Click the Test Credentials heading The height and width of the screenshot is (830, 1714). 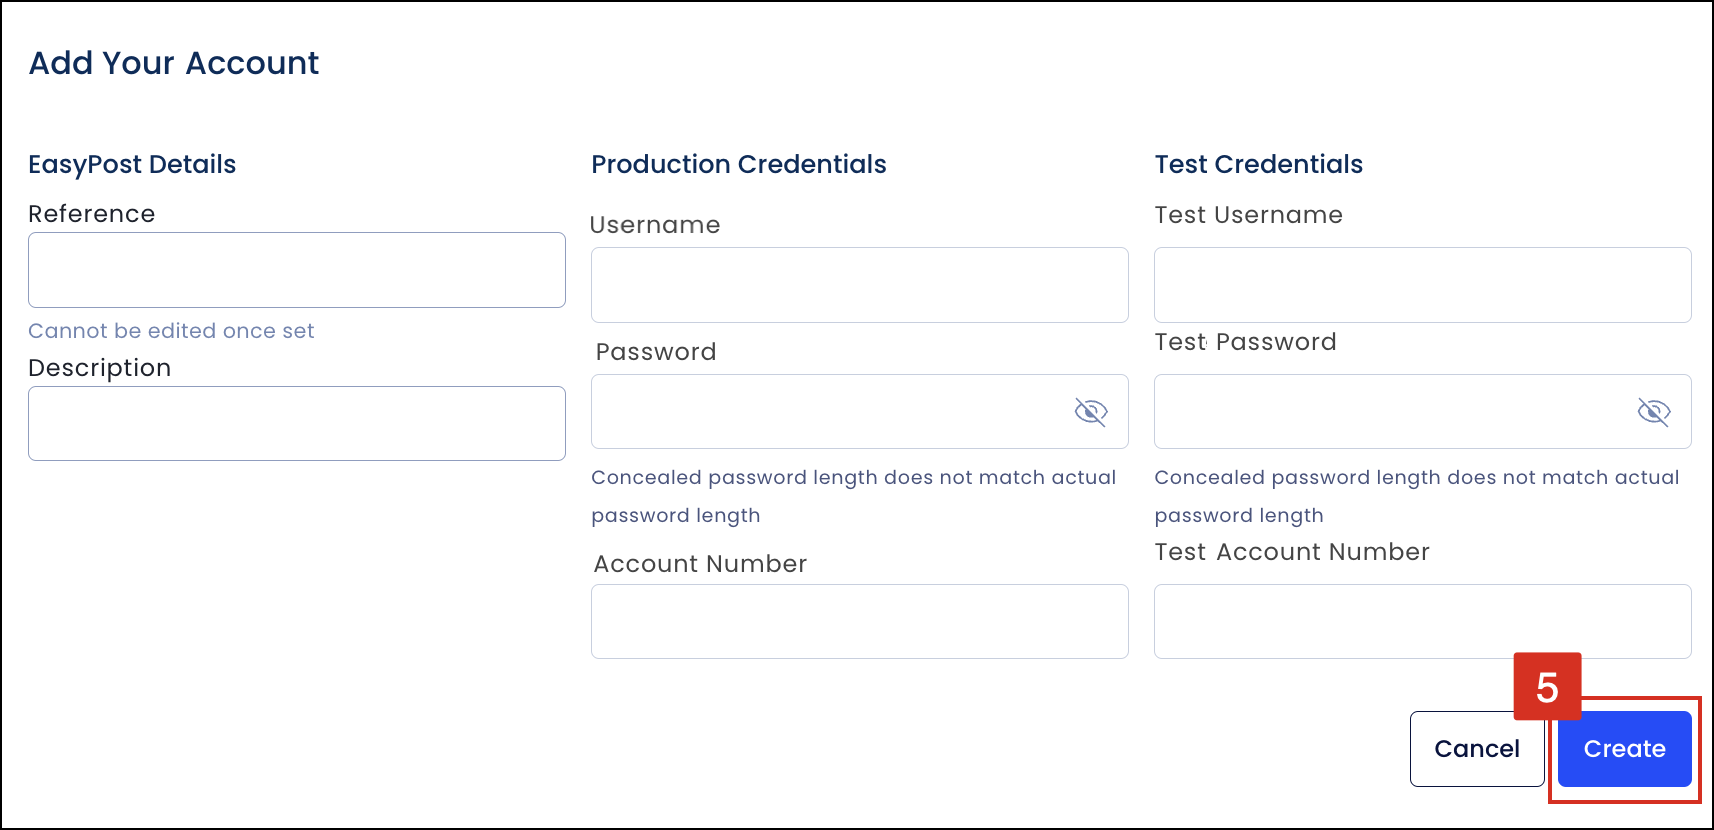[1259, 164]
